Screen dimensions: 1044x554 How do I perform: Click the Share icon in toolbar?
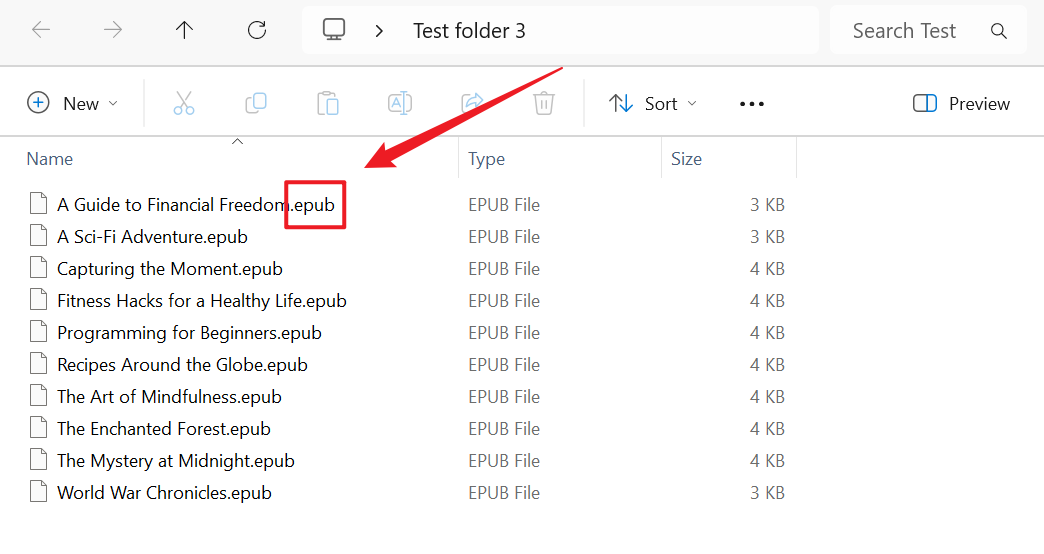coord(472,103)
